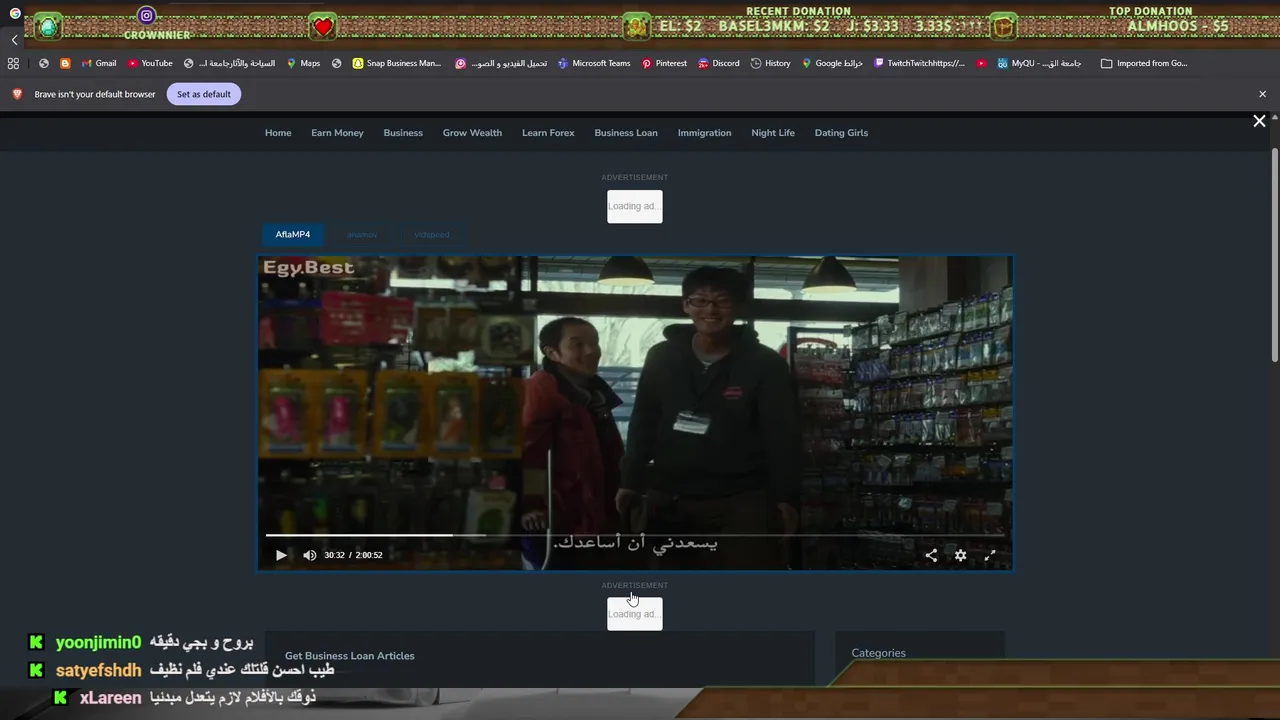Go to the Immigration menu item
This screenshot has width=1280, height=720.
pyautogui.click(x=704, y=132)
